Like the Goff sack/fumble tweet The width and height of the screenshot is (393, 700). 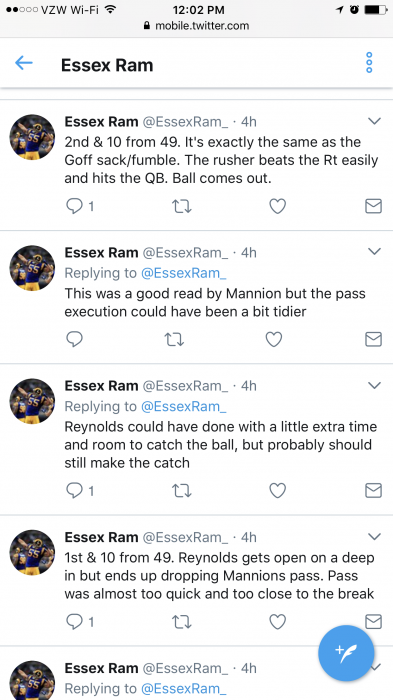(x=277, y=206)
